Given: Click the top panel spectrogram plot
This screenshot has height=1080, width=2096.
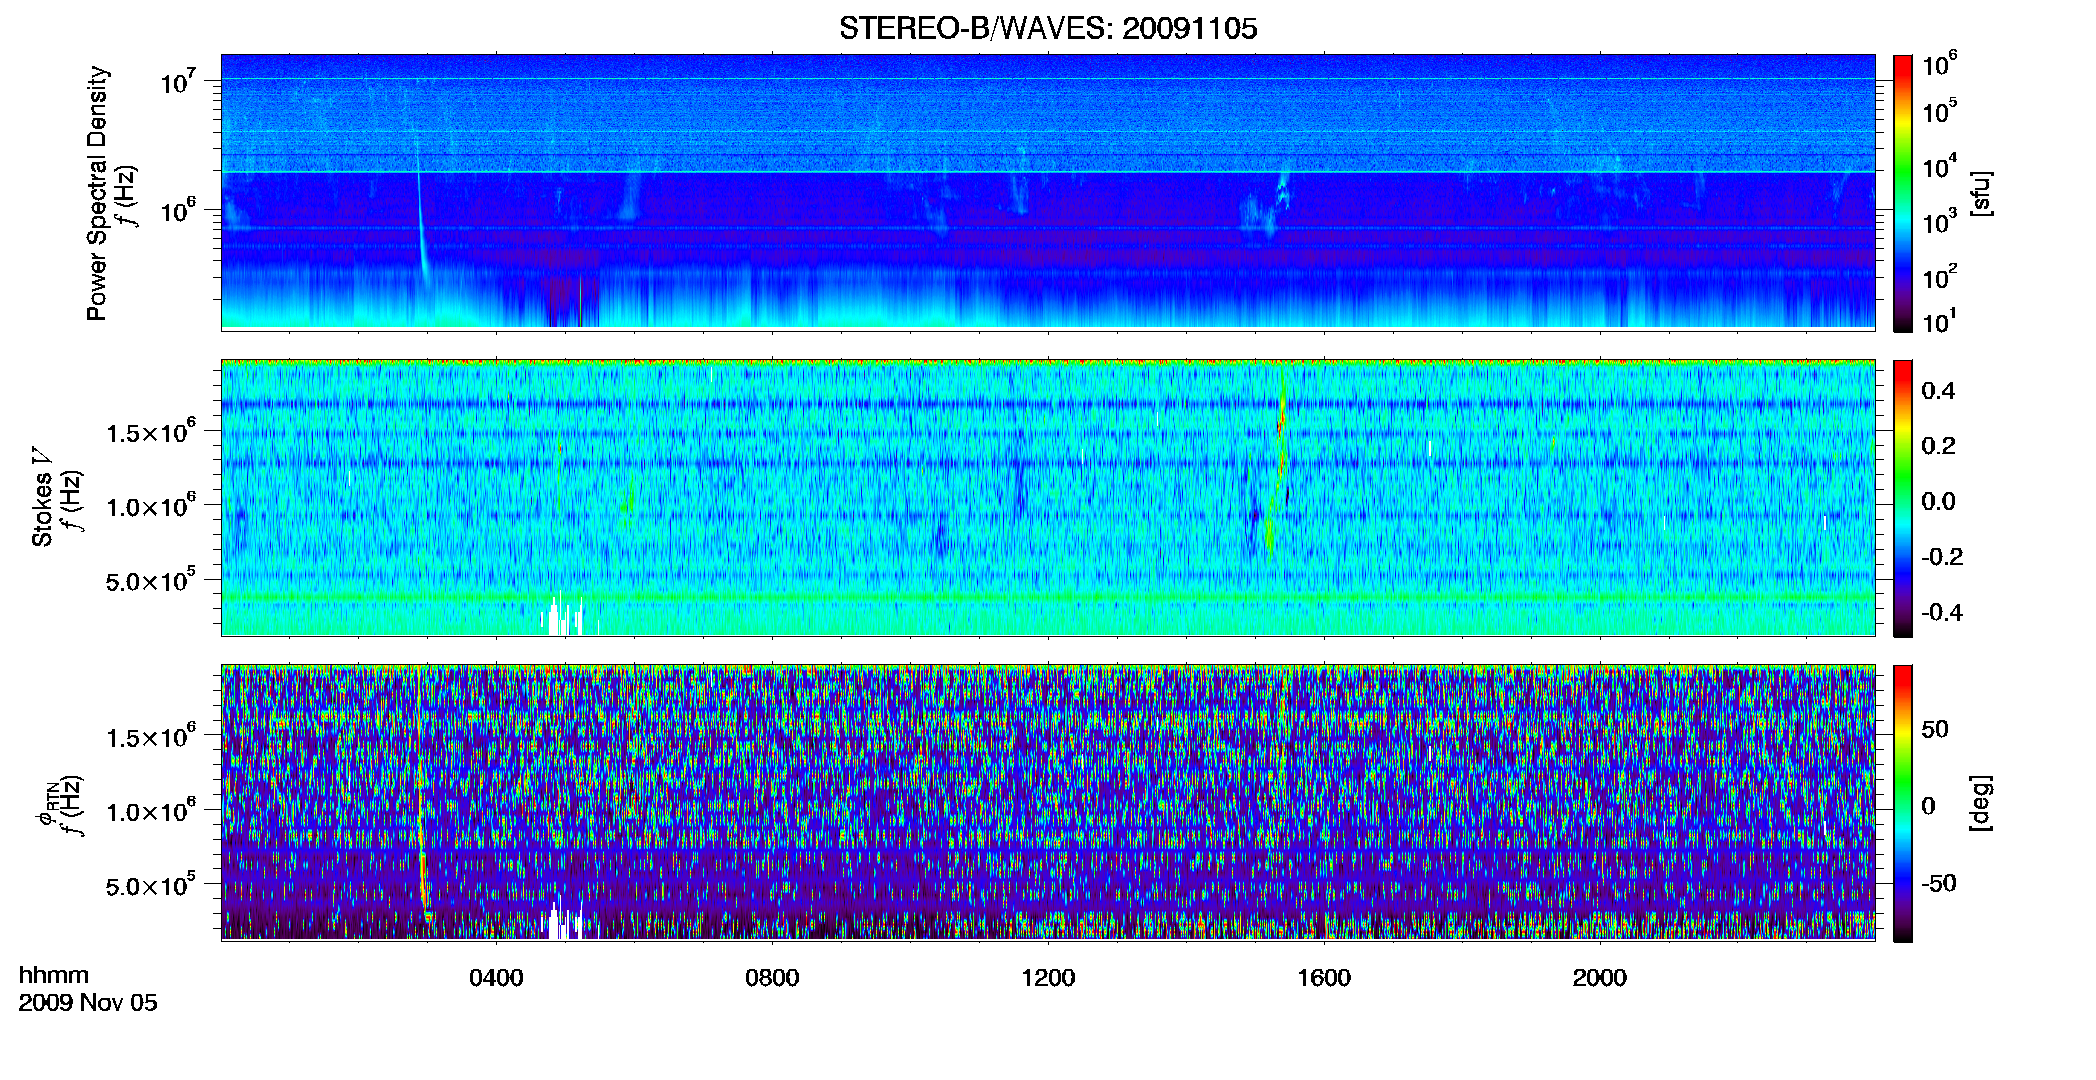Looking at the screenshot, I should (1048, 191).
